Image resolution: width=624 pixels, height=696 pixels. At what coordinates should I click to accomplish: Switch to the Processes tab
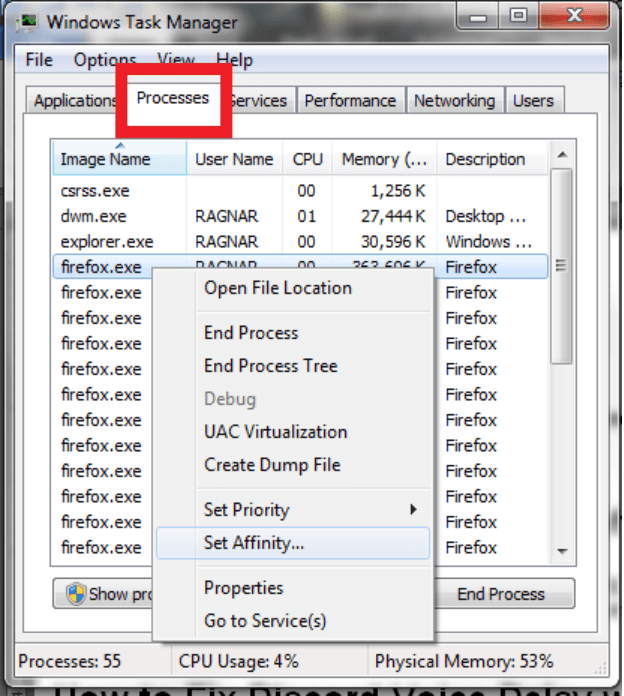point(173,98)
